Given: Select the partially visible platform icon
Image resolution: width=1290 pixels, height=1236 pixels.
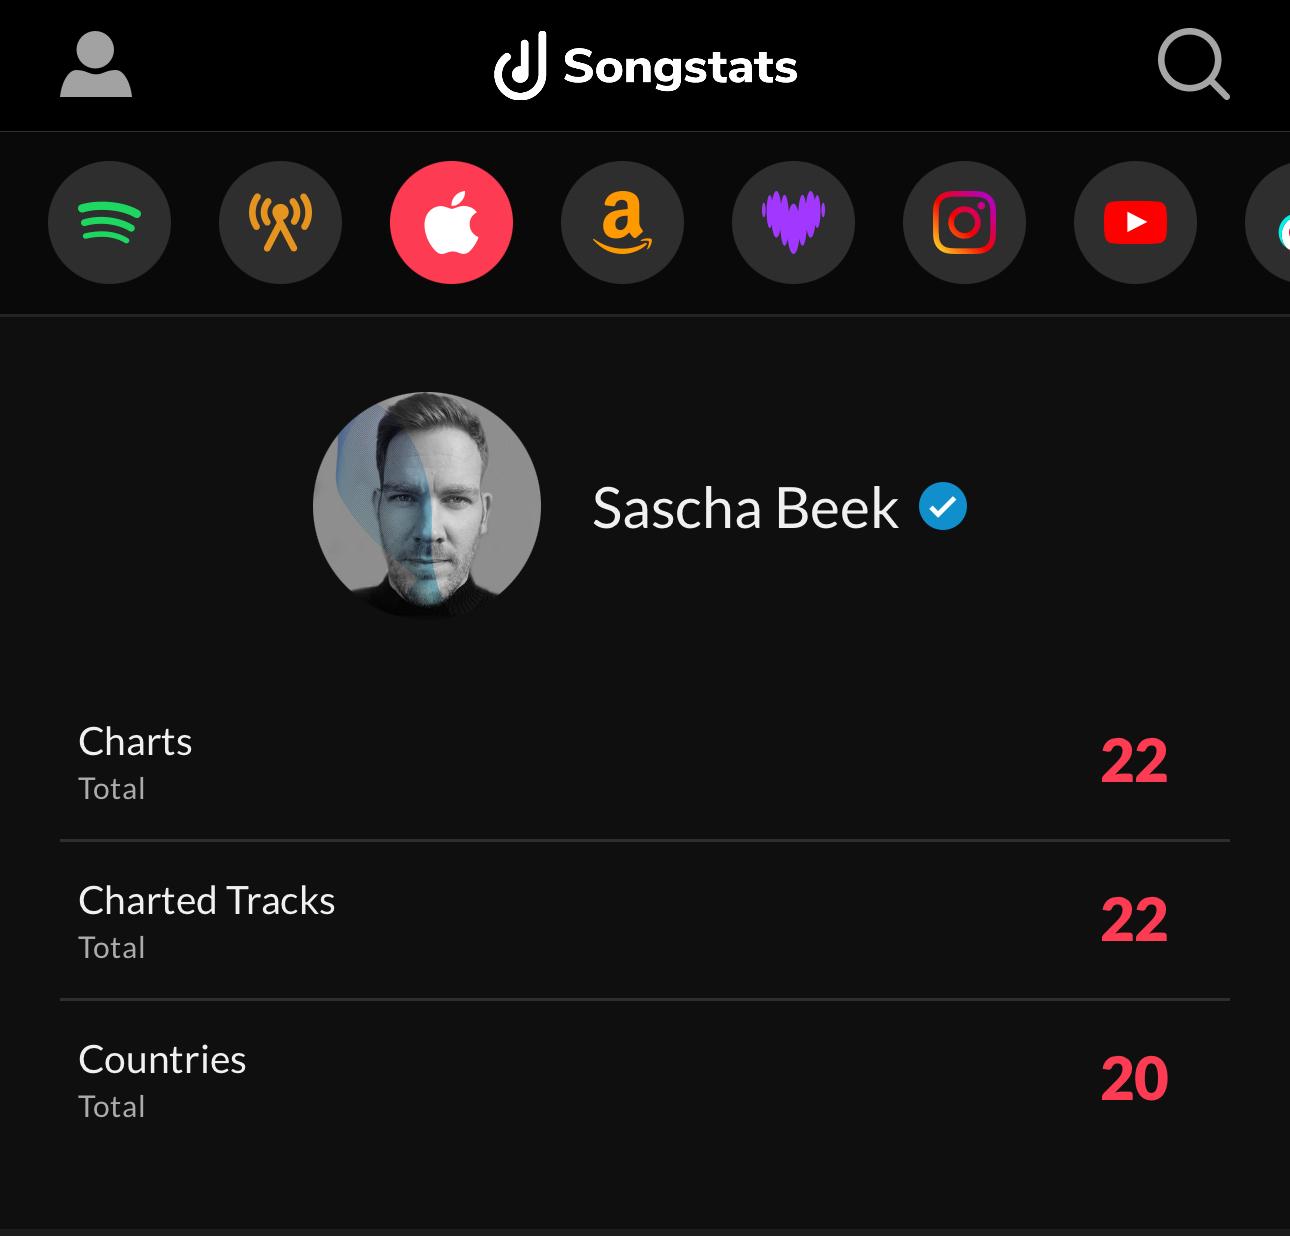Looking at the screenshot, I should [1268, 223].
